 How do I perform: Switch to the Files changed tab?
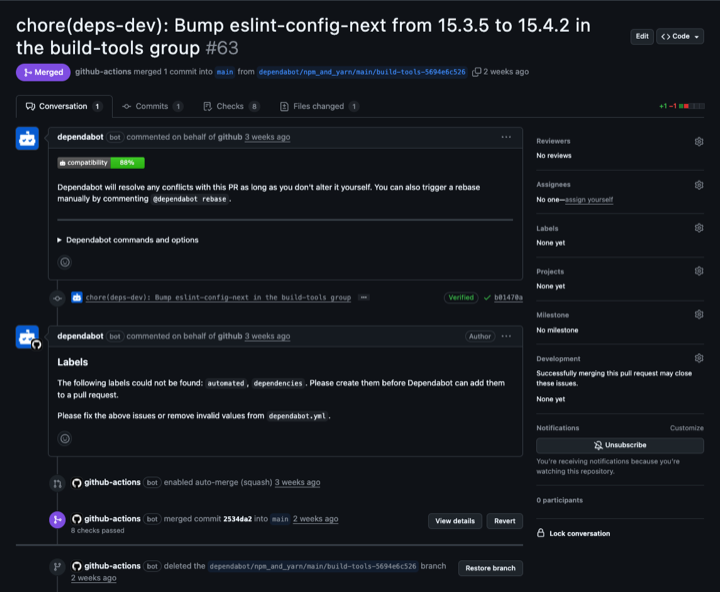tap(319, 106)
